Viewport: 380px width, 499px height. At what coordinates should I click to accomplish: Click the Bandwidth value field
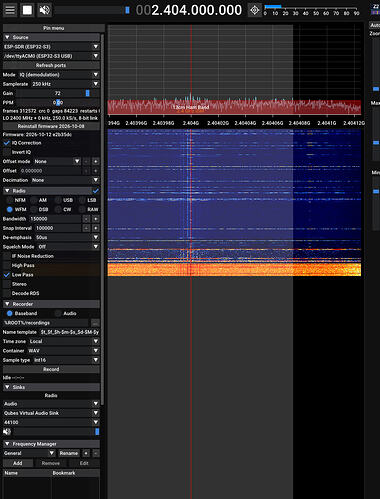55,219
